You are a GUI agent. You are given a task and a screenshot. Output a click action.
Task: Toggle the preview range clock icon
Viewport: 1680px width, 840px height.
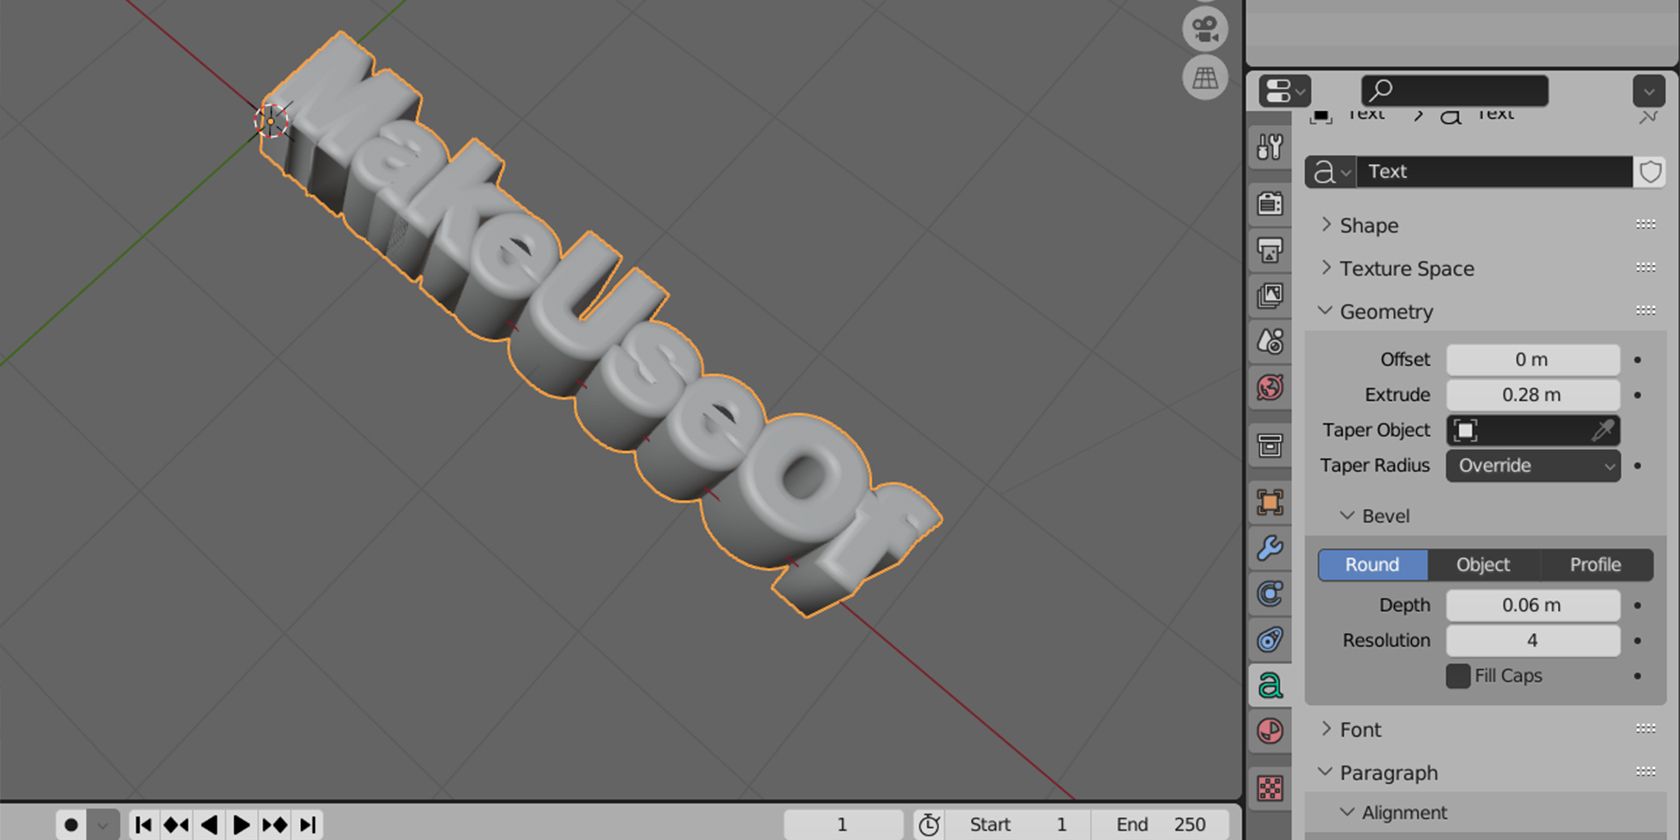pos(929,825)
